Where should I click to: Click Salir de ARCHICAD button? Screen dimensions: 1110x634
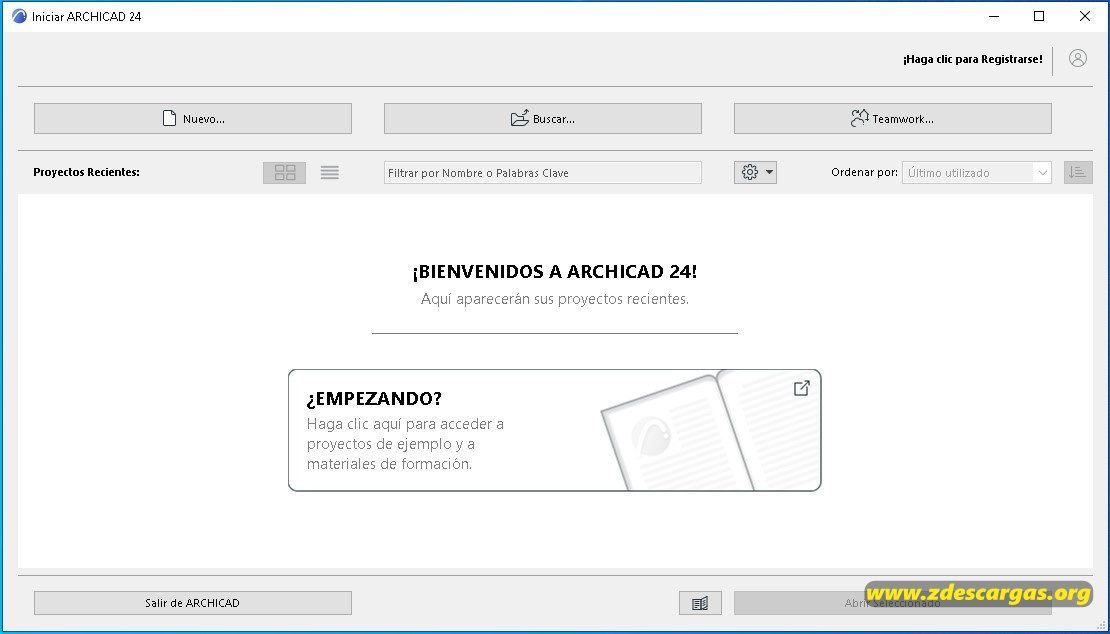point(193,603)
